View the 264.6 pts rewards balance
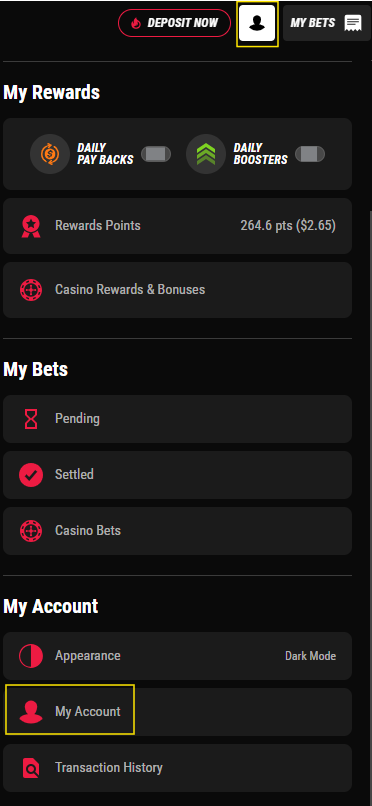This screenshot has width=372, height=806. (x=288, y=226)
